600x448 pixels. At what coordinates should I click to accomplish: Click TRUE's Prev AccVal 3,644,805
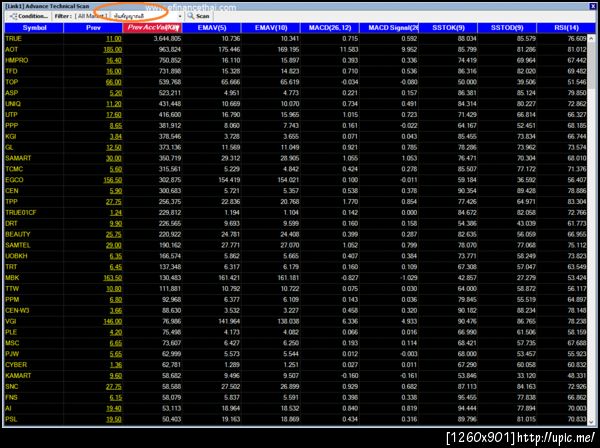click(167, 39)
